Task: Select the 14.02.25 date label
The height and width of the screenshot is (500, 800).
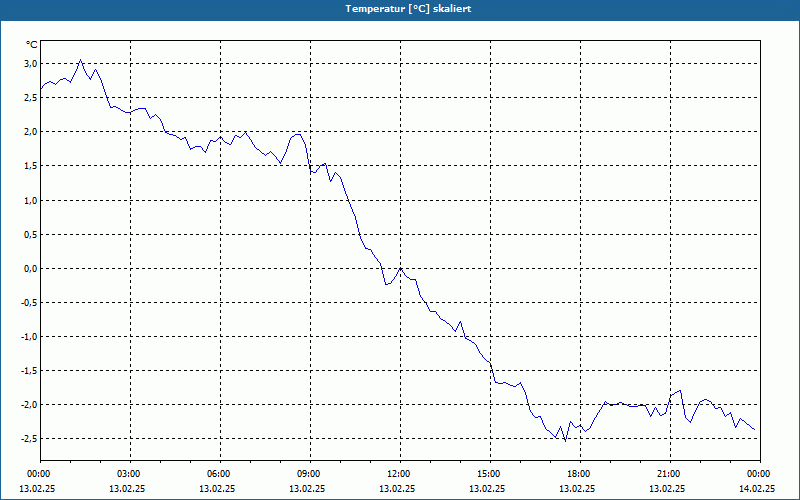Action: 757,488
